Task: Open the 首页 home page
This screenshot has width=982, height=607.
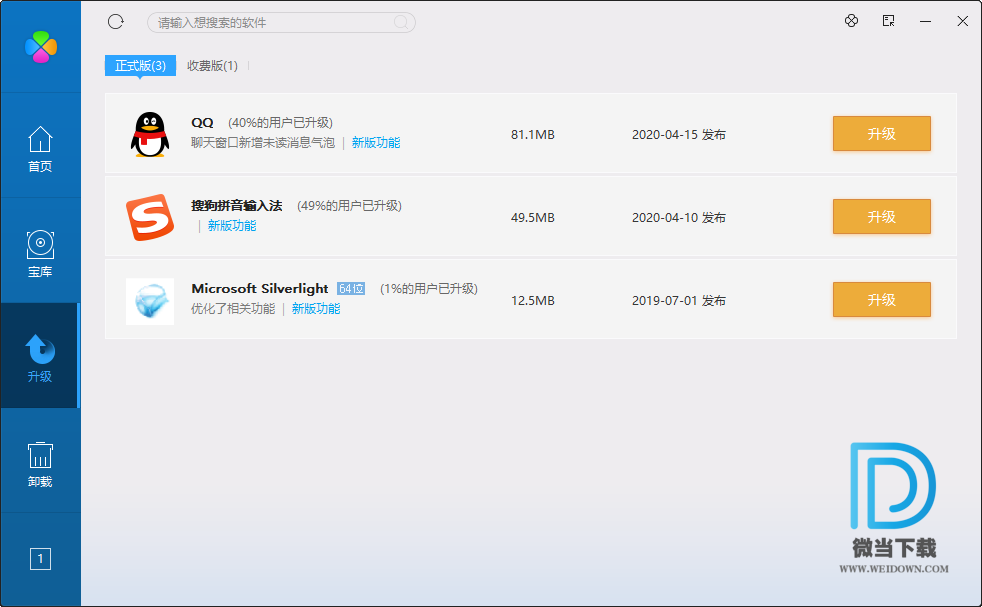Action: click(x=40, y=149)
